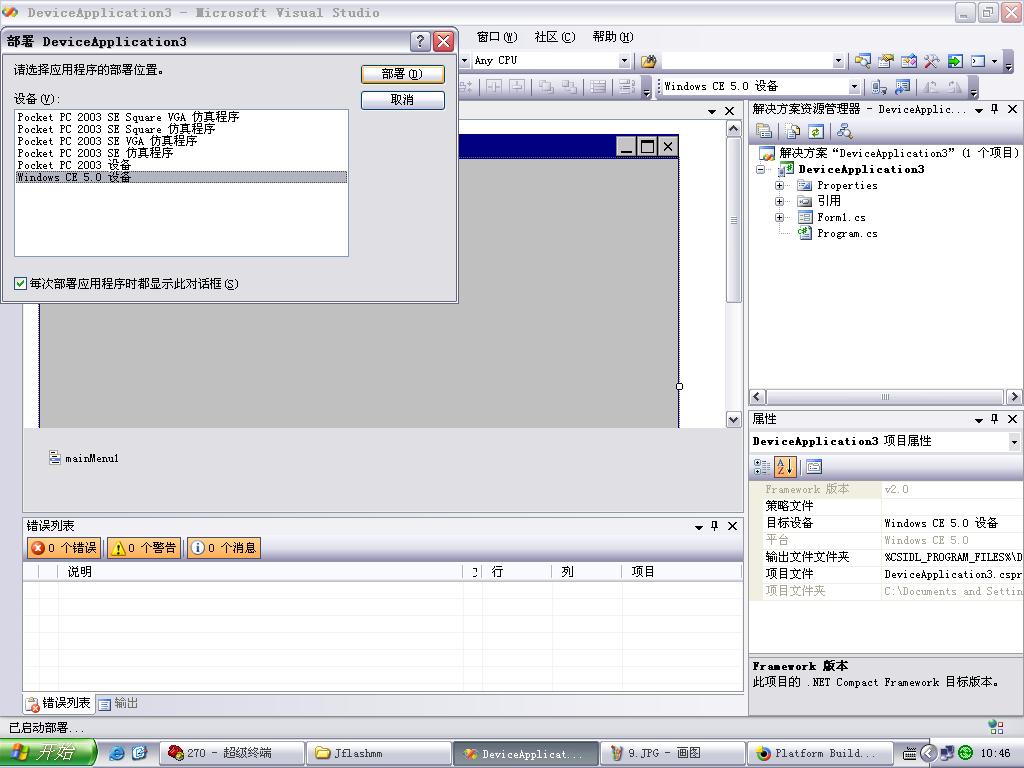
Task: Toggle the 0 个错误 errors filter
Action: tap(64, 548)
